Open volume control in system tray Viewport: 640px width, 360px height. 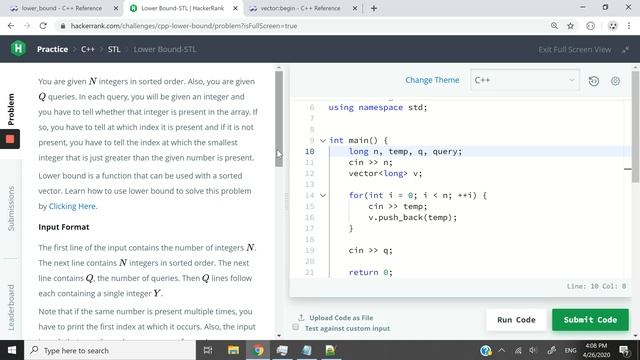click(x=533, y=350)
